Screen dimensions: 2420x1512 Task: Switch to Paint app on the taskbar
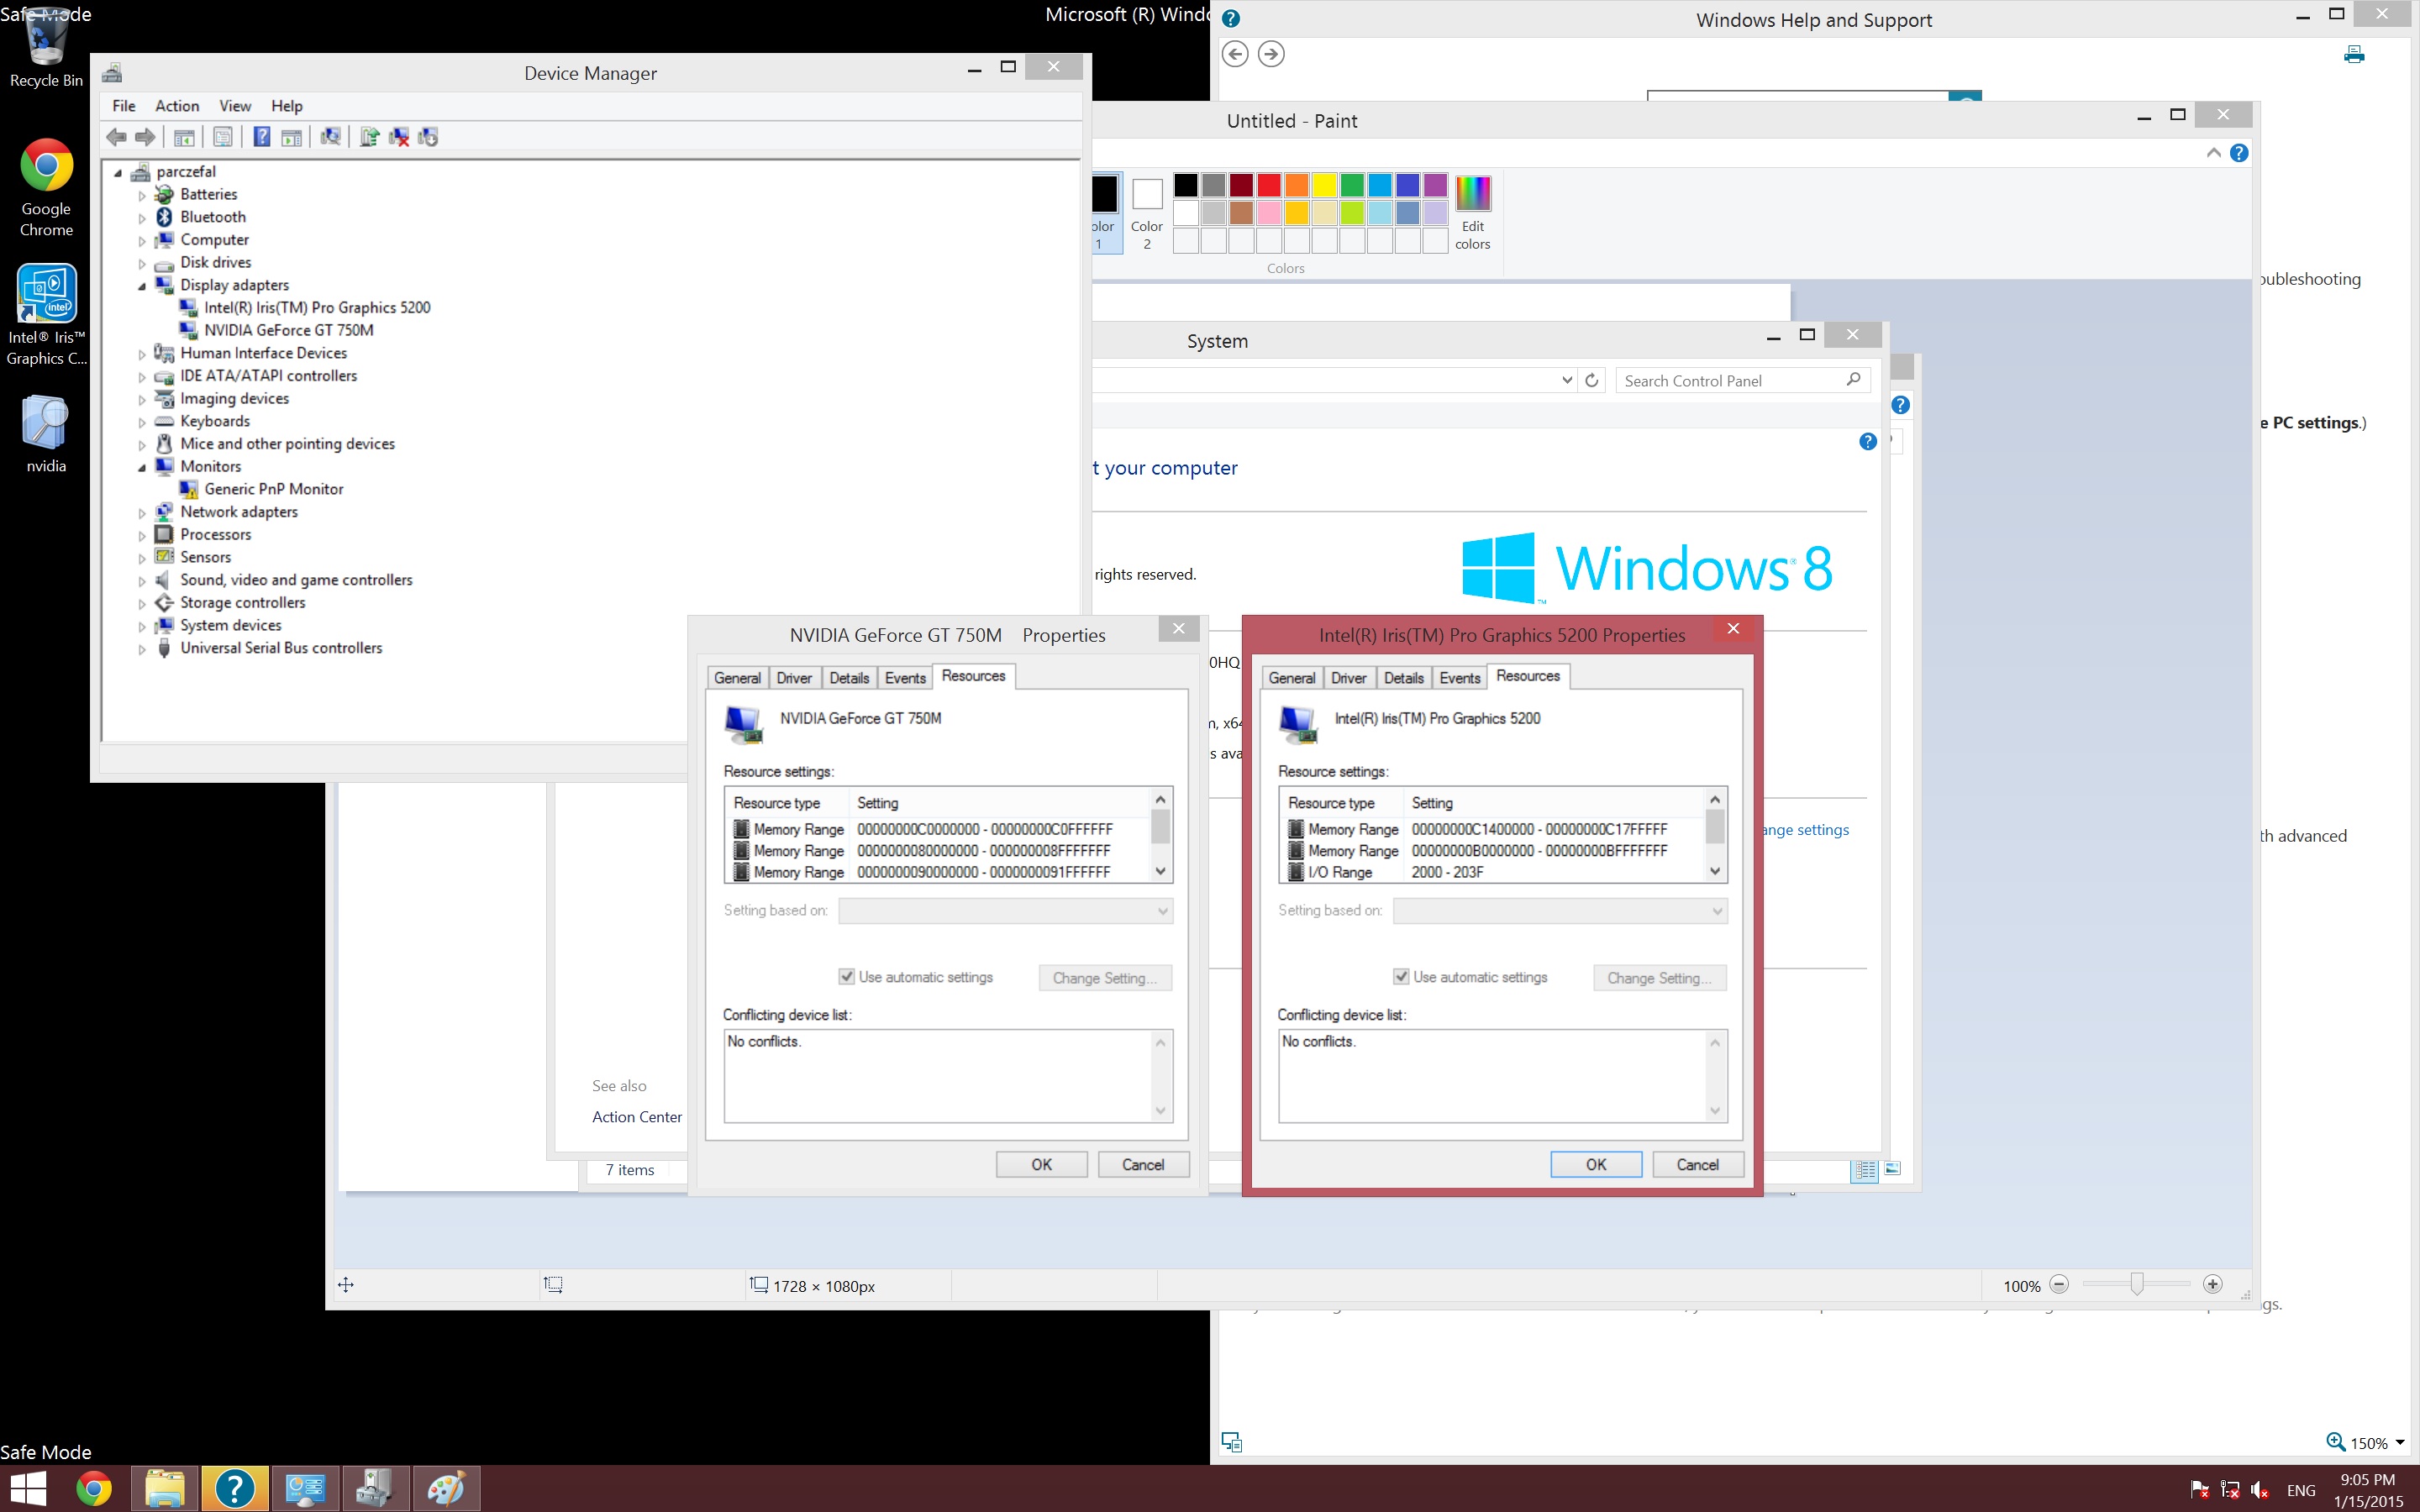click(446, 1489)
